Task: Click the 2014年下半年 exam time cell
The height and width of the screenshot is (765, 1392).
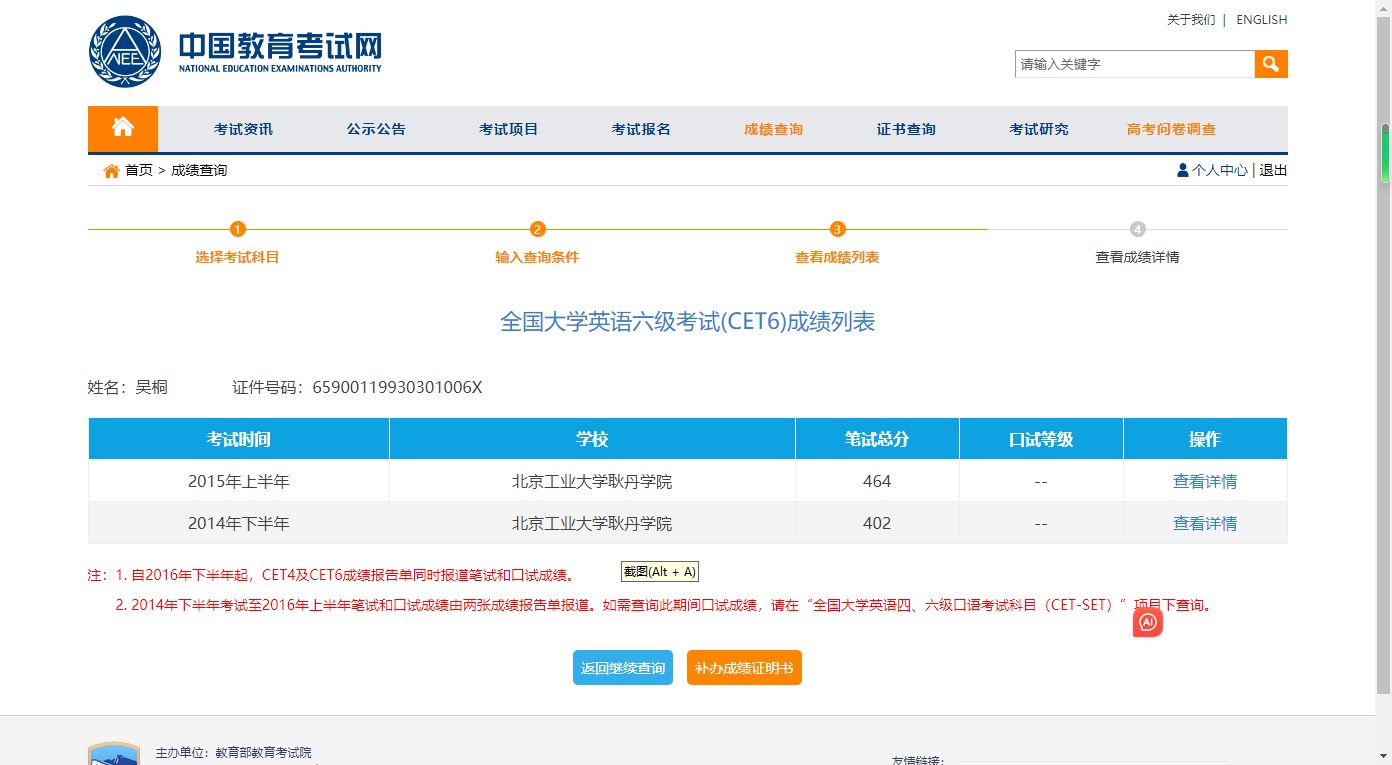Action: pyautogui.click(x=239, y=523)
